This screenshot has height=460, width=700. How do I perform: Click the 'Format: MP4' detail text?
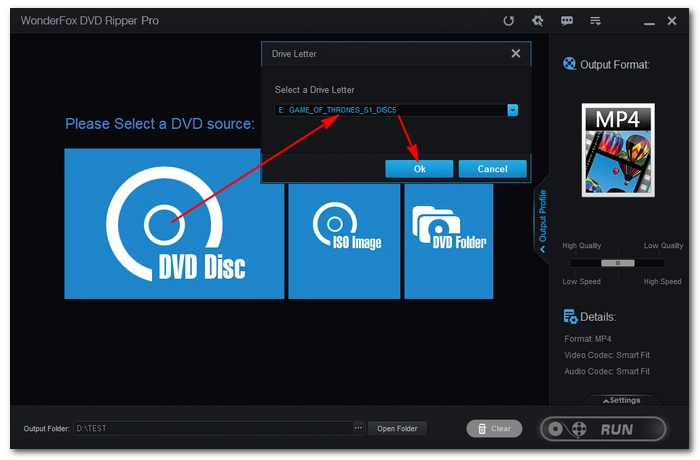(x=588, y=339)
